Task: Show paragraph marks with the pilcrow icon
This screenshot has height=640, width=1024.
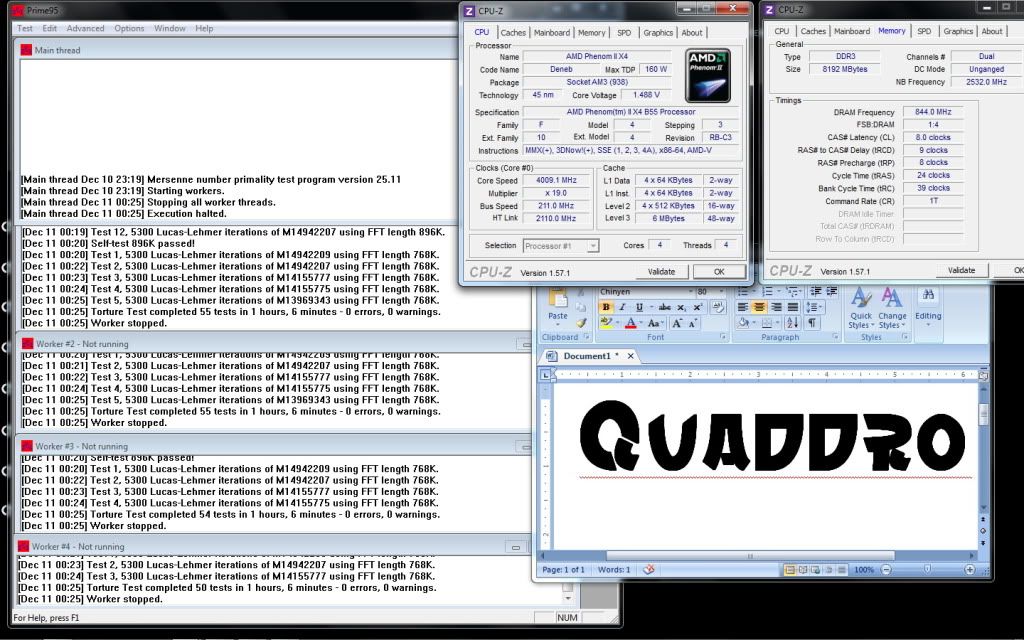Action: pos(812,323)
